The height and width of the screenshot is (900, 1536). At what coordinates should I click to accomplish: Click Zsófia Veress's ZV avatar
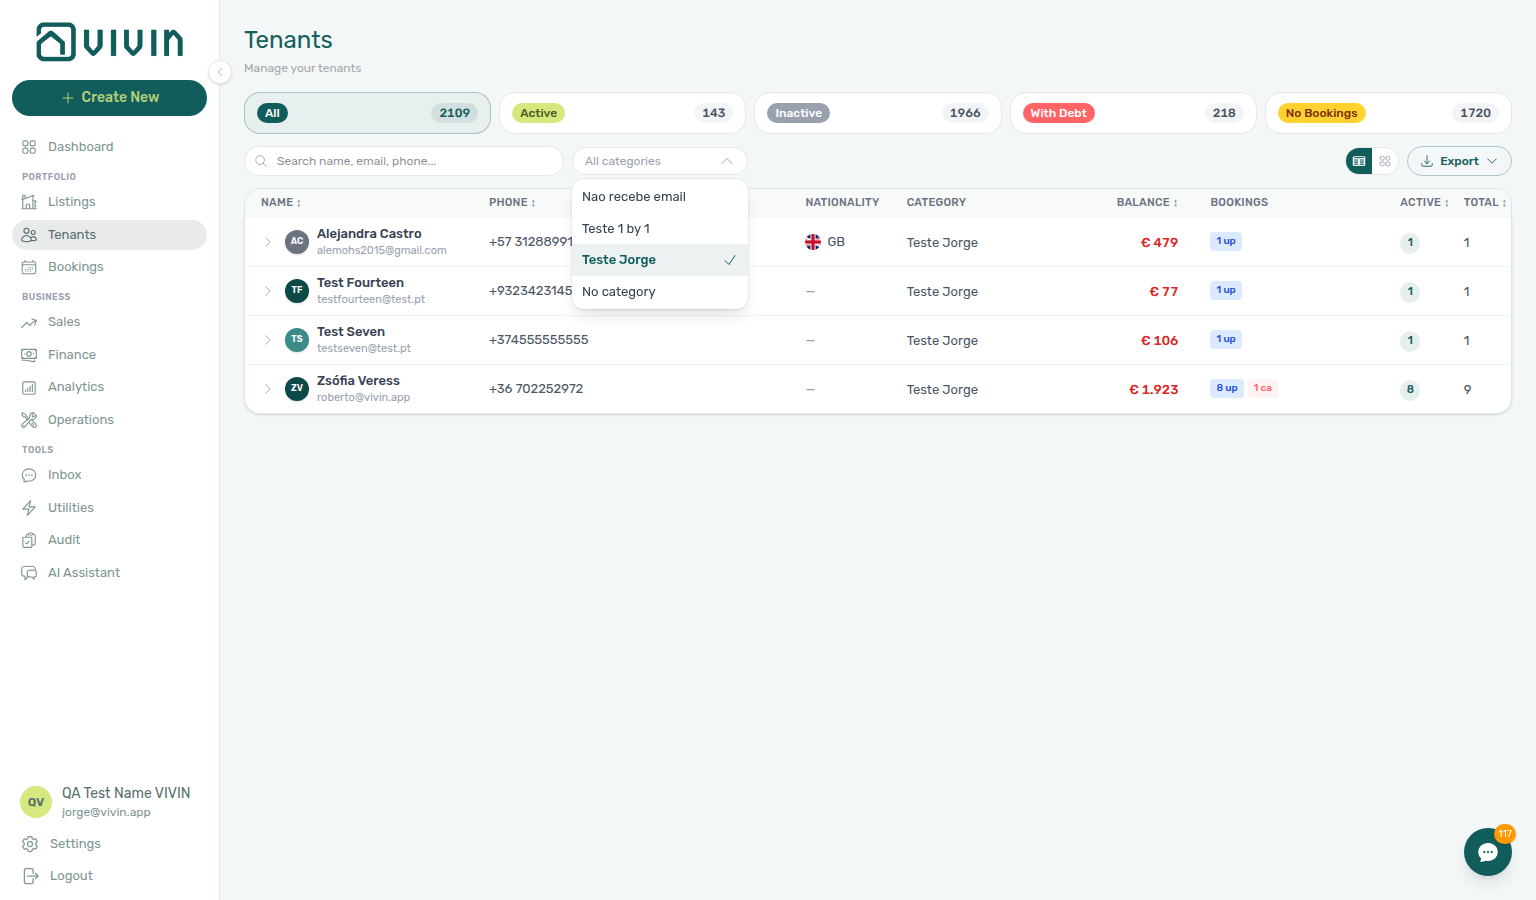tap(297, 389)
